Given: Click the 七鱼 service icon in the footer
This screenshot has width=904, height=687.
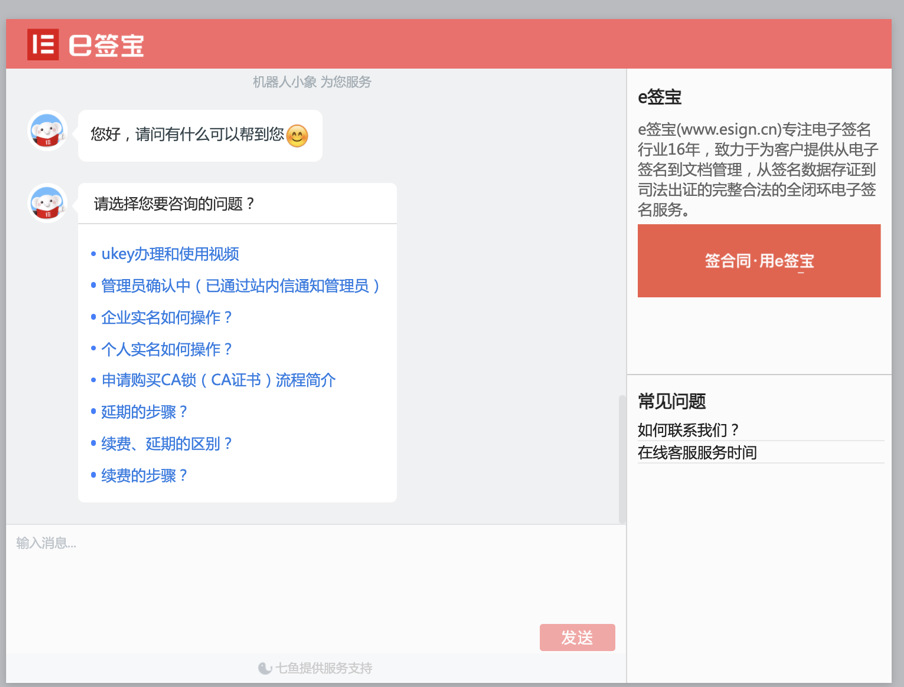Looking at the screenshot, I should point(265,668).
